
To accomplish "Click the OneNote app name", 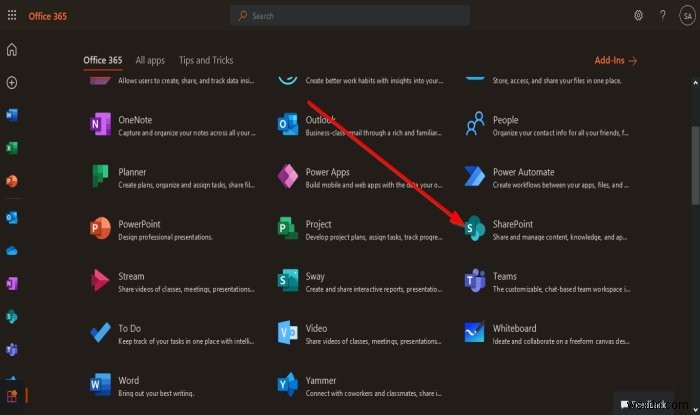I will pos(135,120).
